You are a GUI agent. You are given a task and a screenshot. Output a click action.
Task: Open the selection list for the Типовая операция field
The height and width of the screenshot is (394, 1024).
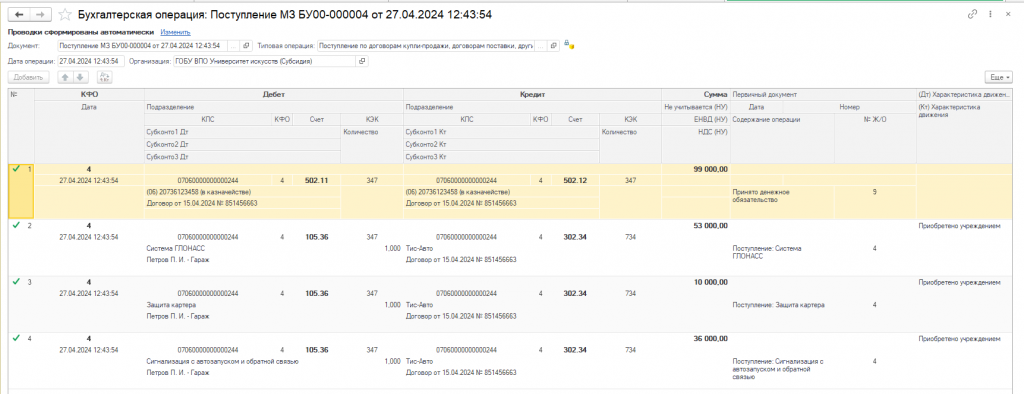(x=541, y=46)
